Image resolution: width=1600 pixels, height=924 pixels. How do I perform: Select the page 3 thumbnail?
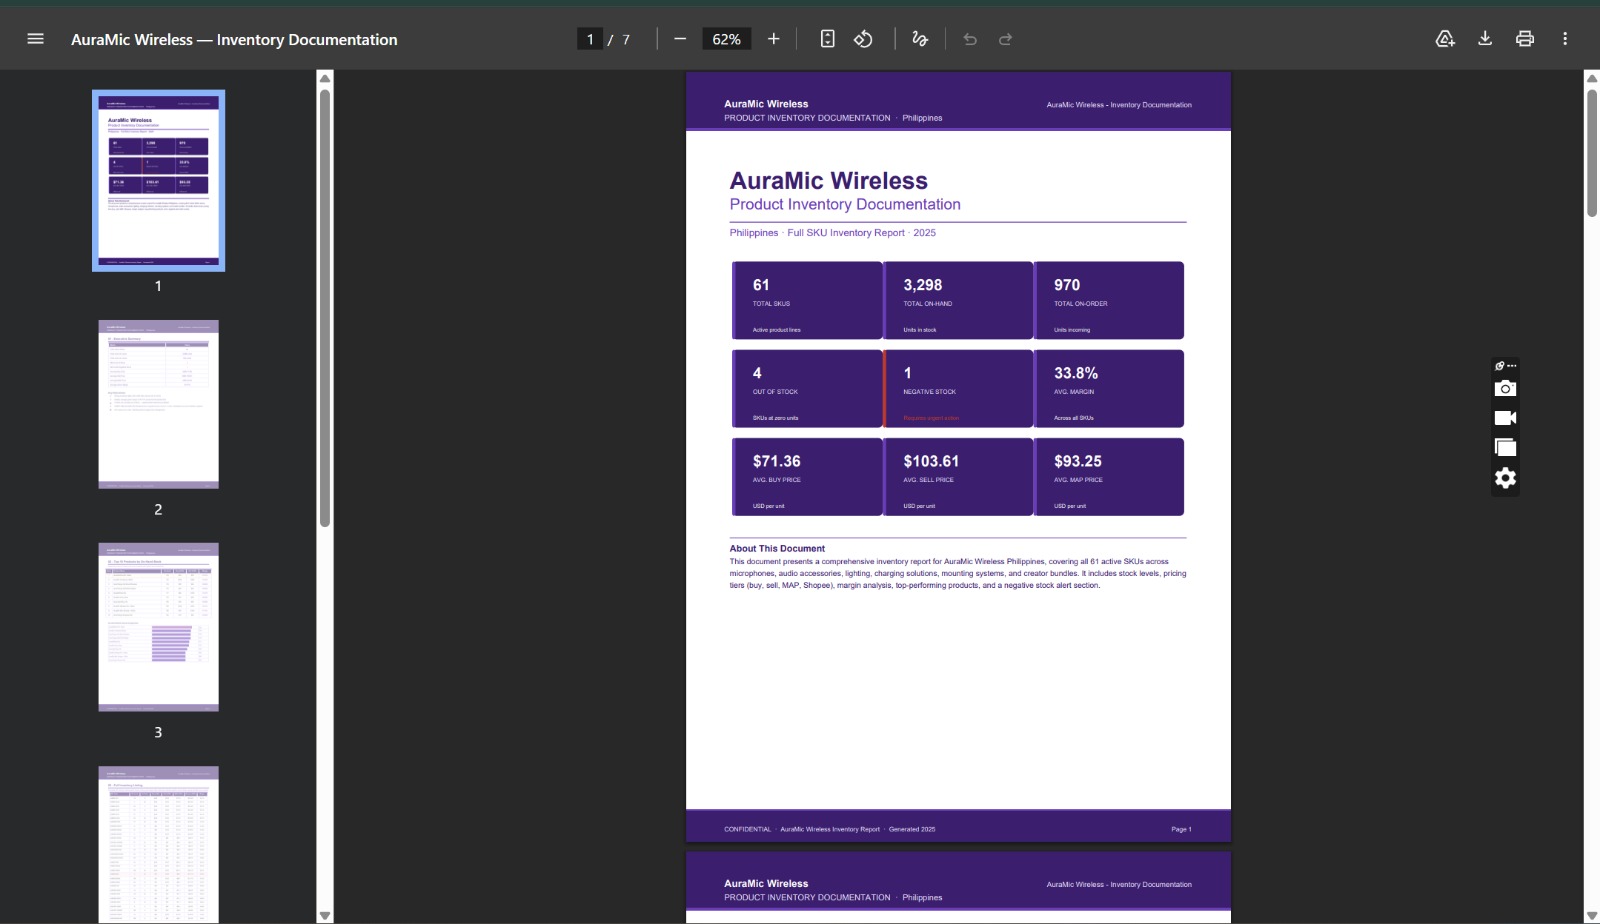pyautogui.click(x=158, y=627)
